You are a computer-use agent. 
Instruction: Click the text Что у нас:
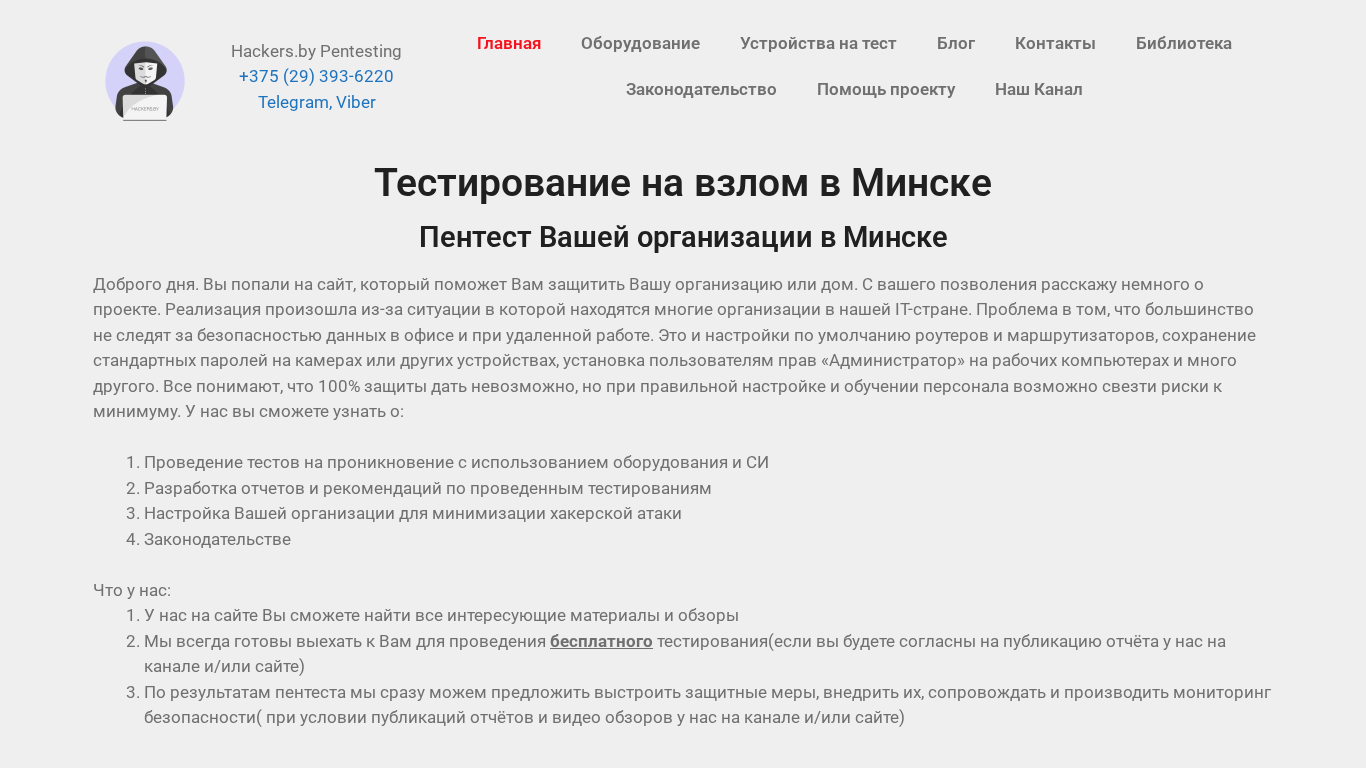(x=132, y=591)
